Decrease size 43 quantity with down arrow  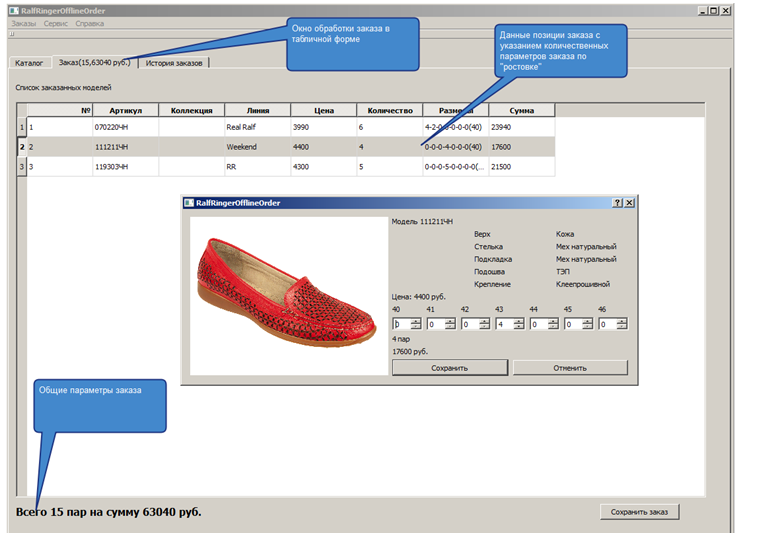point(519,327)
